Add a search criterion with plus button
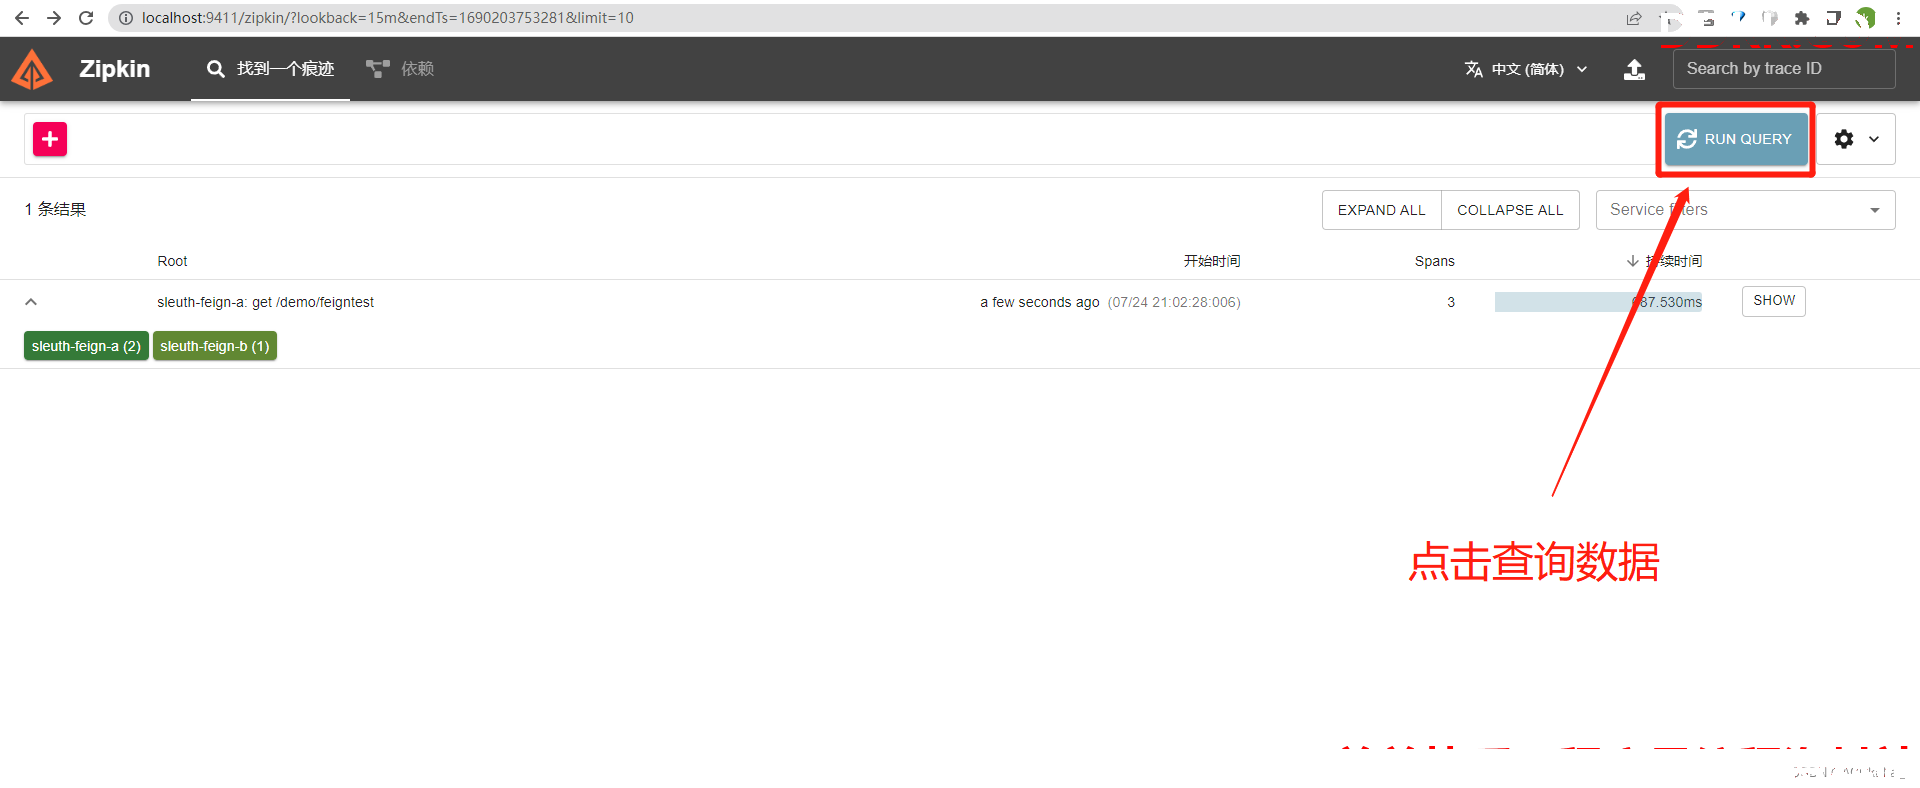Viewport: 1920px width, 788px height. pyautogui.click(x=50, y=139)
